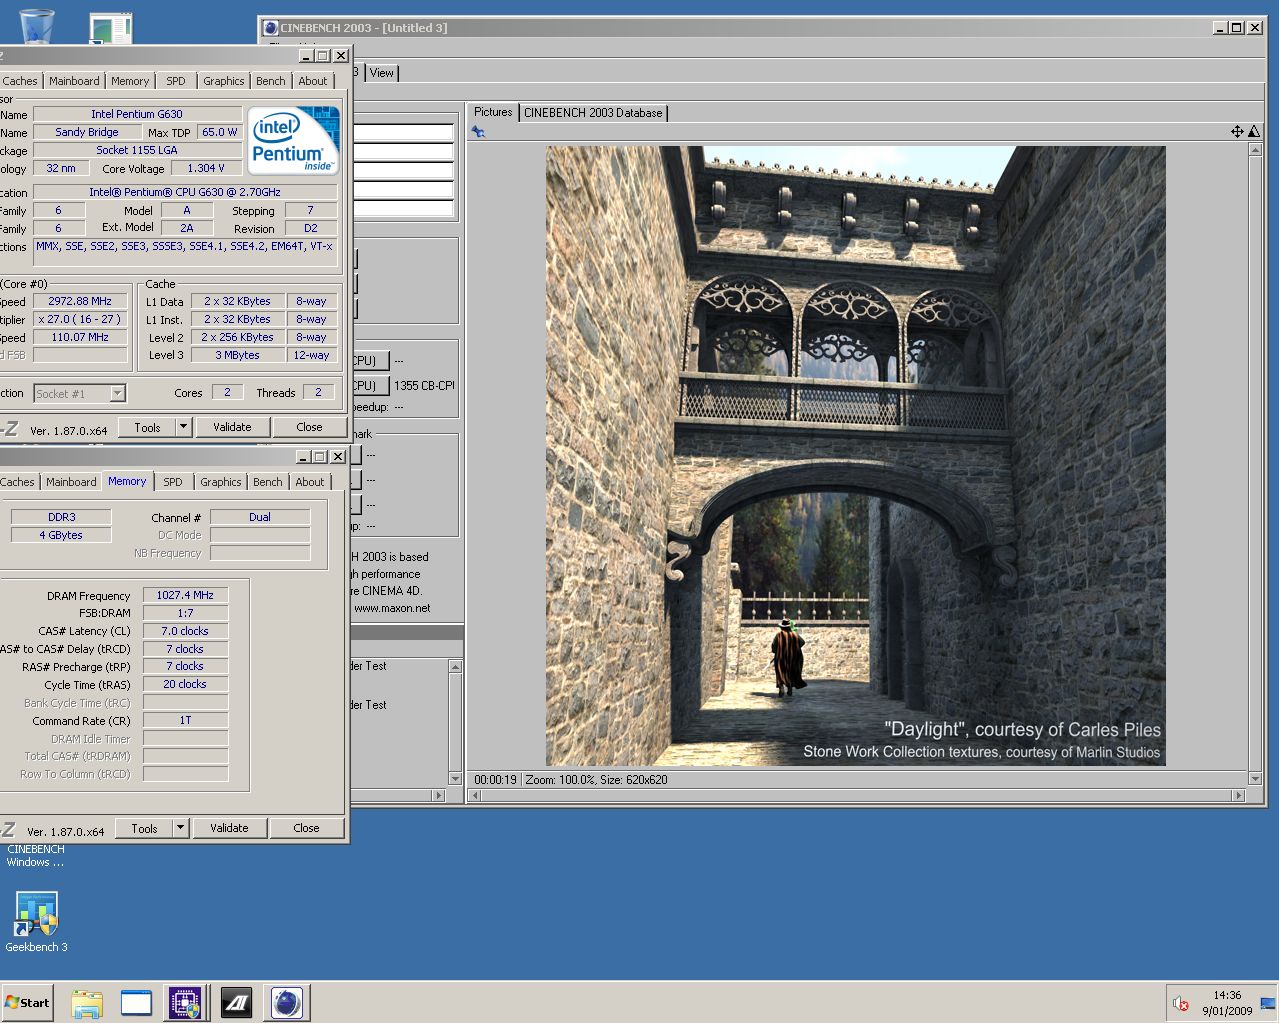Open the file explorer taskbar icon

[87, 1003]
